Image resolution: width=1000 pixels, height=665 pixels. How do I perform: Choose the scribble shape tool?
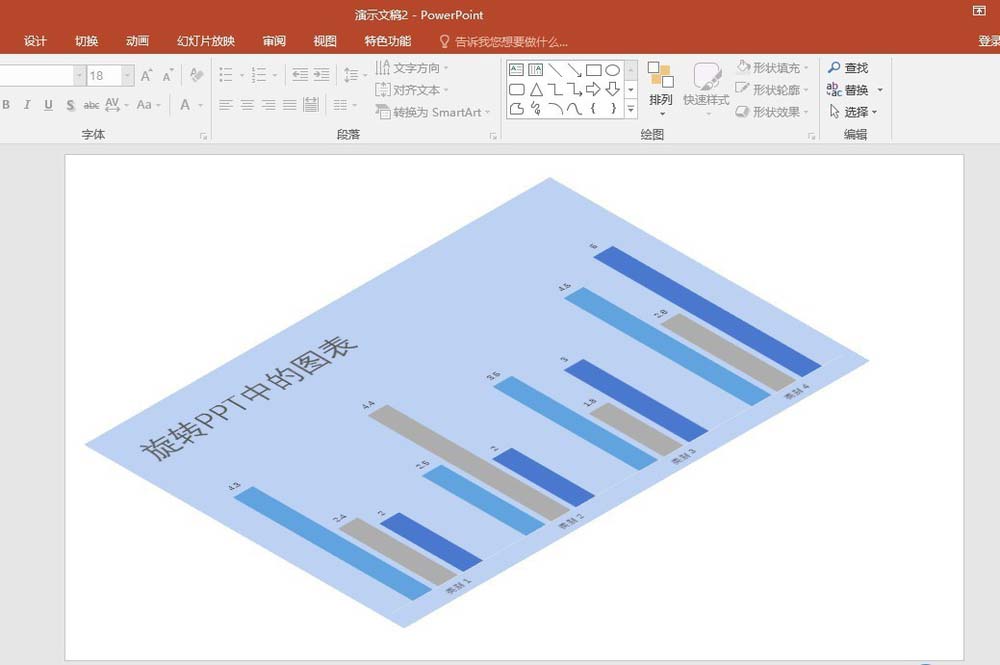(x=536, y=109)
